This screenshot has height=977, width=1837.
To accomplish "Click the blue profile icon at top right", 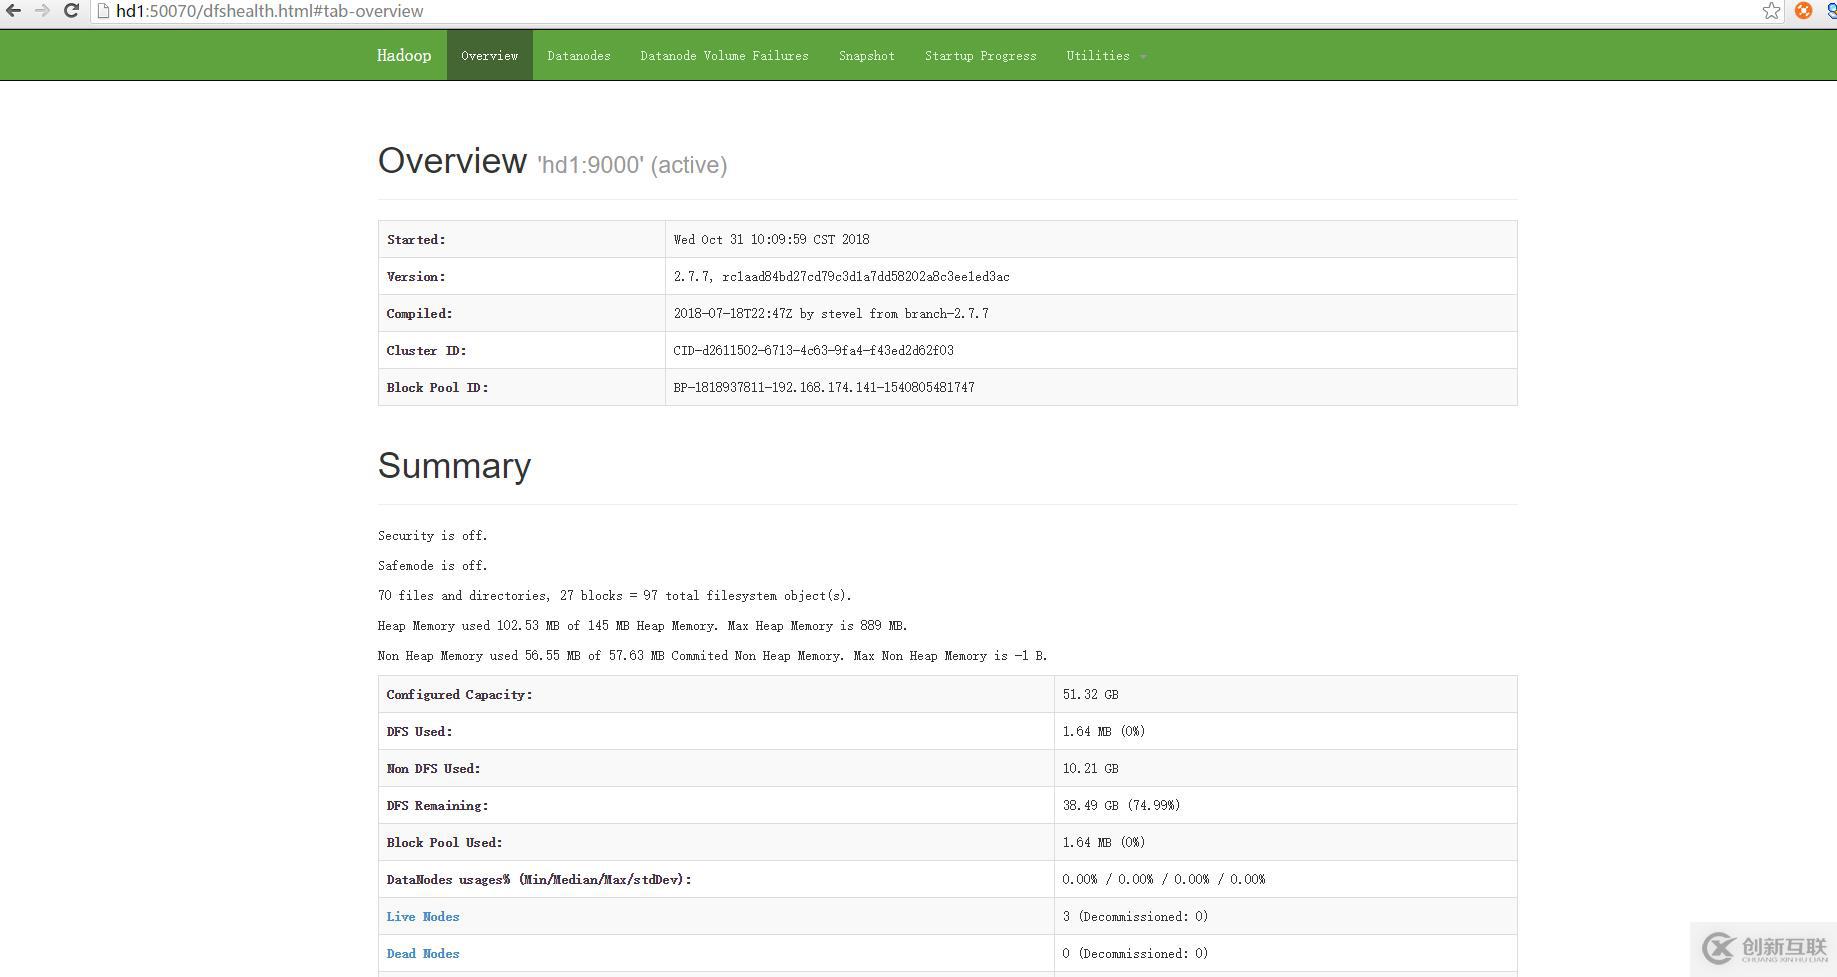I will [1830, 11].
